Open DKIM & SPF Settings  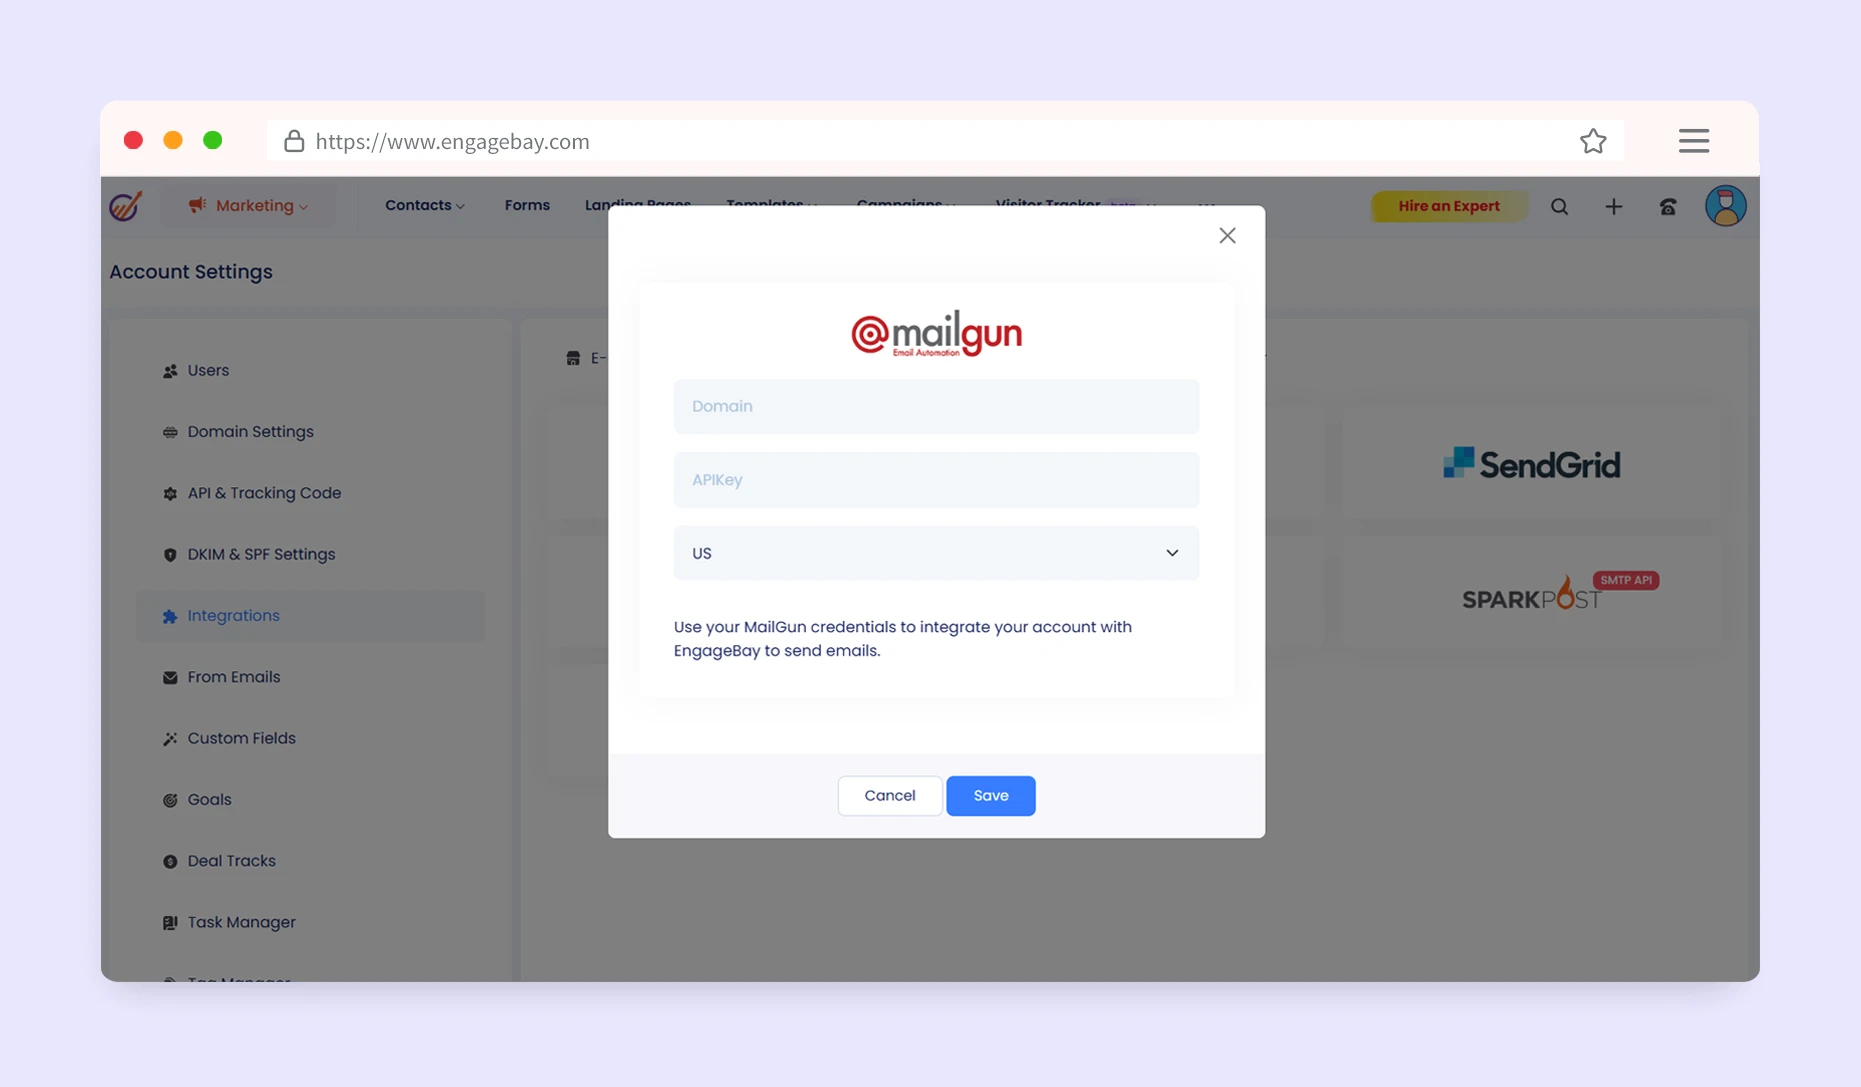click(x=261, y=554)
